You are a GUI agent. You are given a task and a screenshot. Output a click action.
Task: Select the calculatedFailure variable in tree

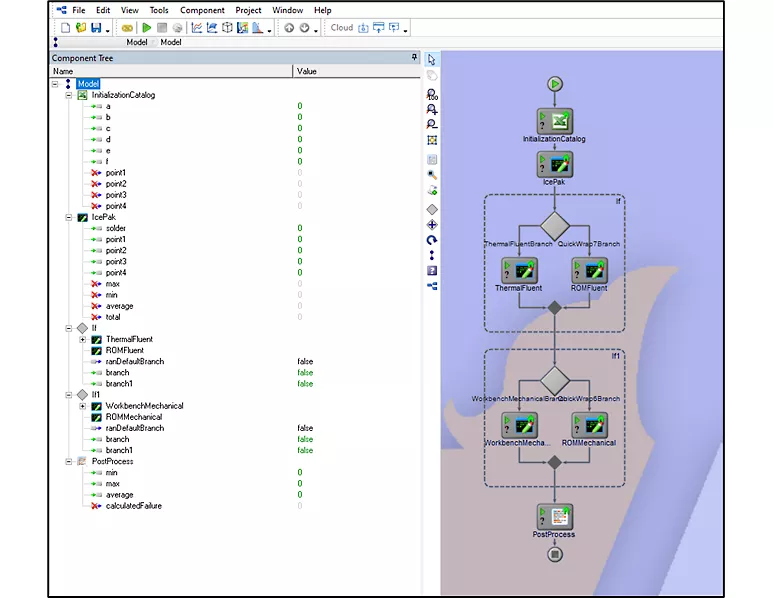tap(134, 506)
